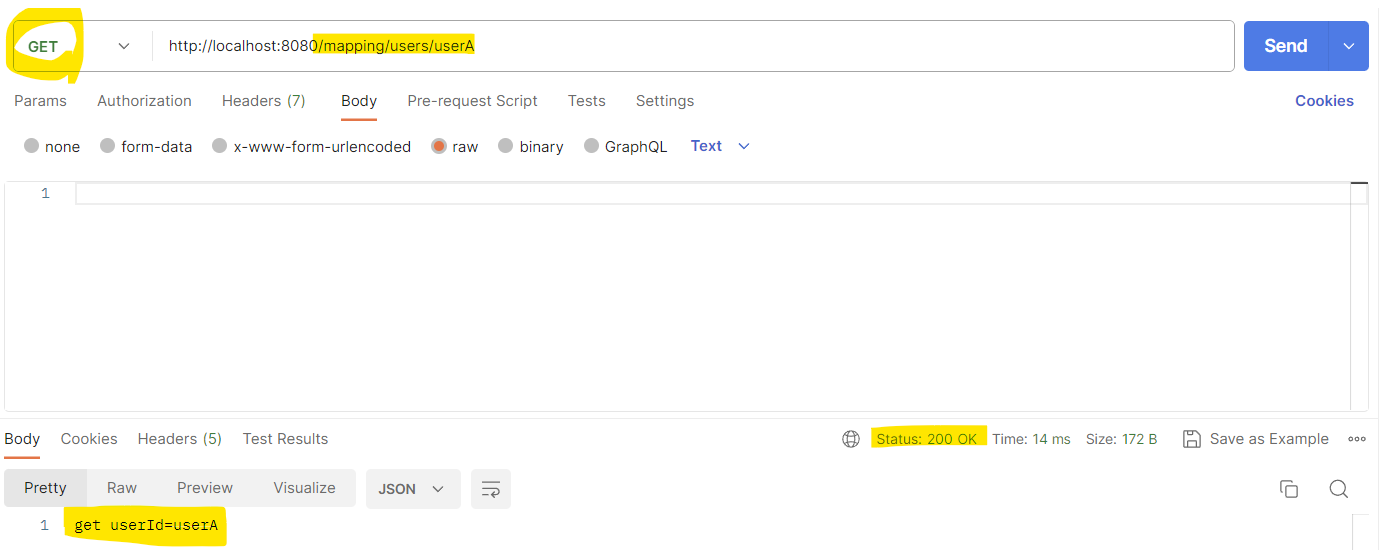Image resolution: width=1382 pixels, height=550 pixels.
Task: Click the Send button
Action: click(1286, 46)
